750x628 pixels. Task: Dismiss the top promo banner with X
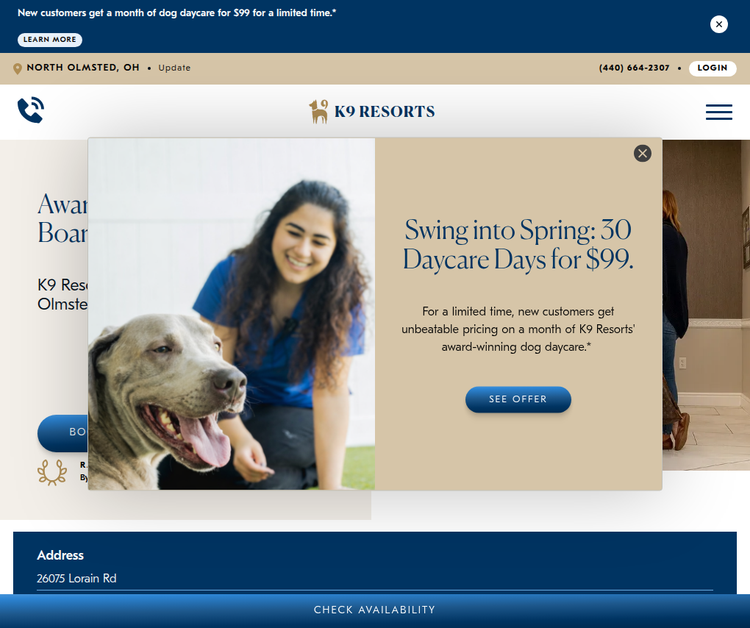pos(718,24)
